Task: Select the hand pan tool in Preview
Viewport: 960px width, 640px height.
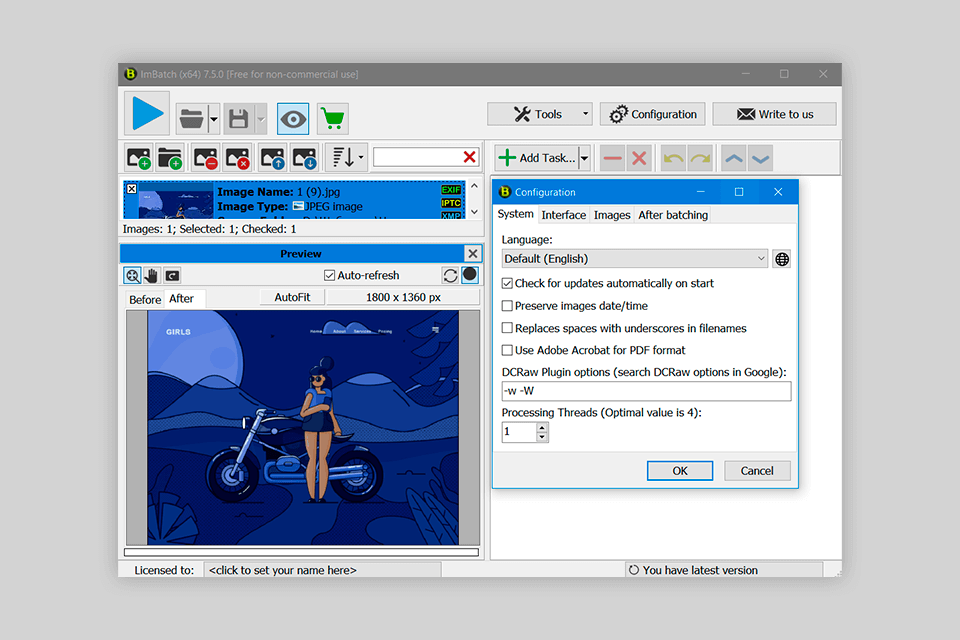Action: 152,276
